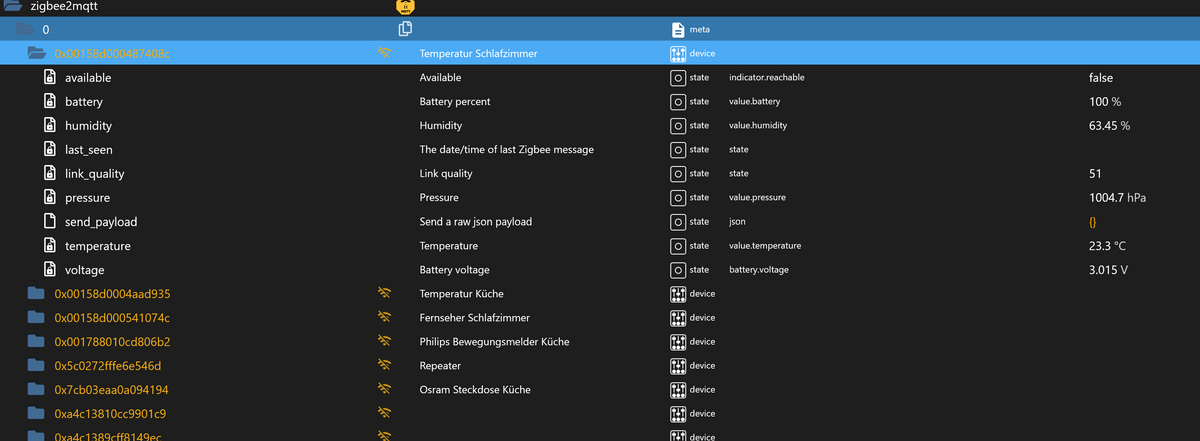Click device icon in Philips Bewegungsmelder row
The height and width of the screenshot is (441, 1200).
678,341
